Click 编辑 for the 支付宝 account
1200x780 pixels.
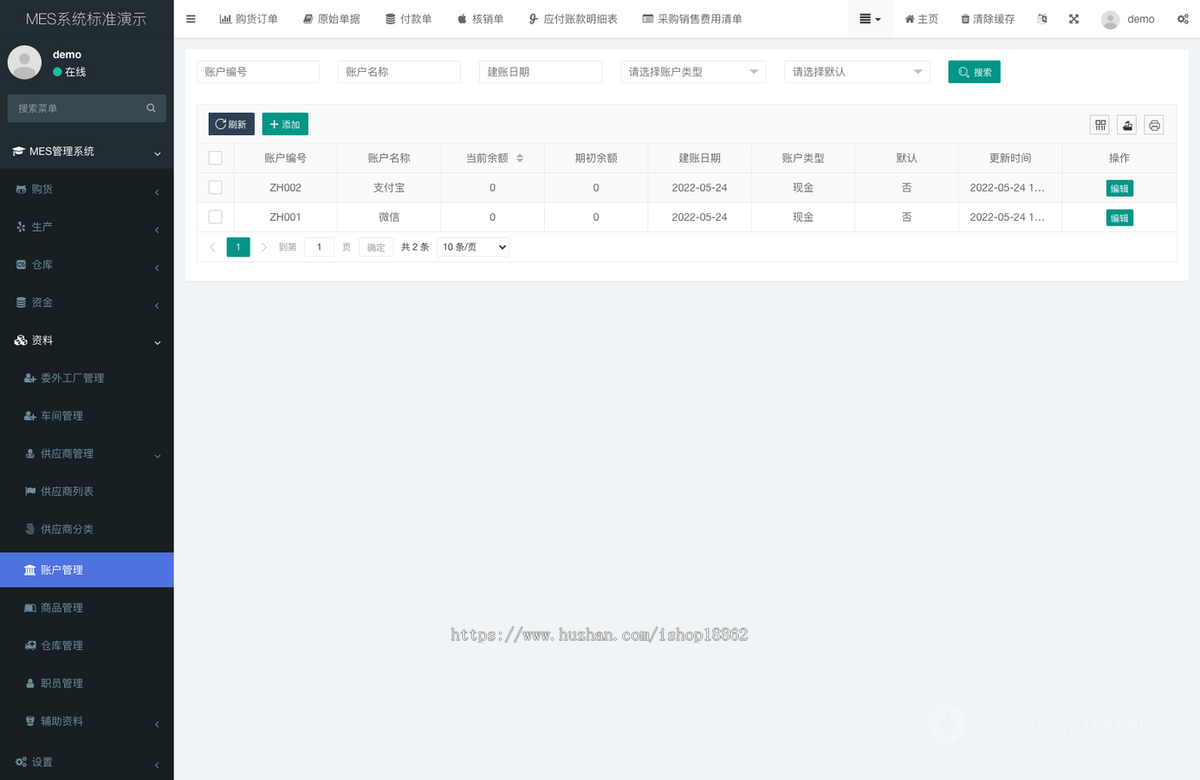(x=1119, y=187)
